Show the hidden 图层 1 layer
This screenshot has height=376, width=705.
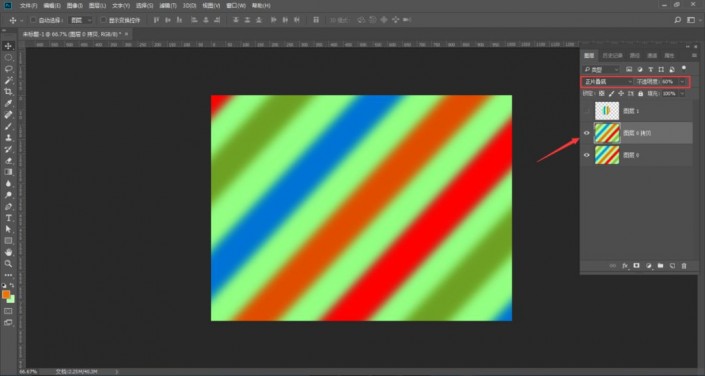pyautogui.click(x=586, y=111)
